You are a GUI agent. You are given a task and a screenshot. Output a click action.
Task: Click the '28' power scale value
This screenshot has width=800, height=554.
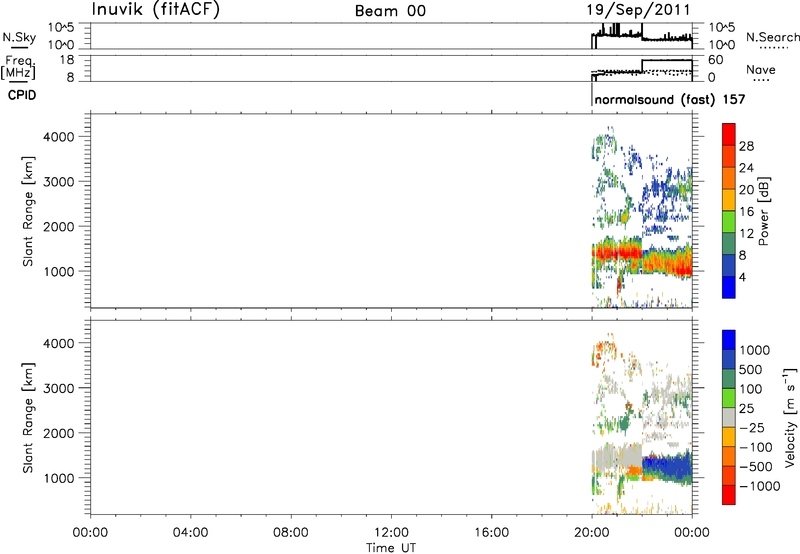click(x=746, y=146)
